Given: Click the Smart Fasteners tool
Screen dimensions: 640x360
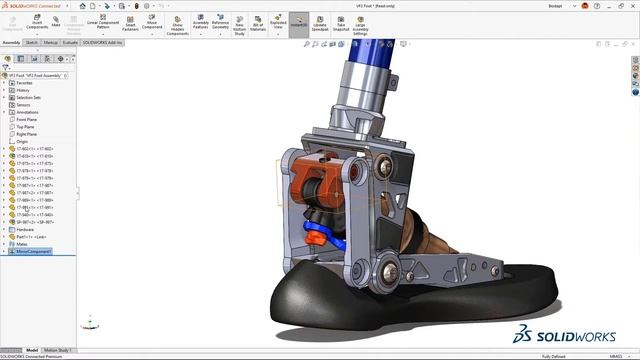Looking at the screenshot, I should click(x=130, y=23).
